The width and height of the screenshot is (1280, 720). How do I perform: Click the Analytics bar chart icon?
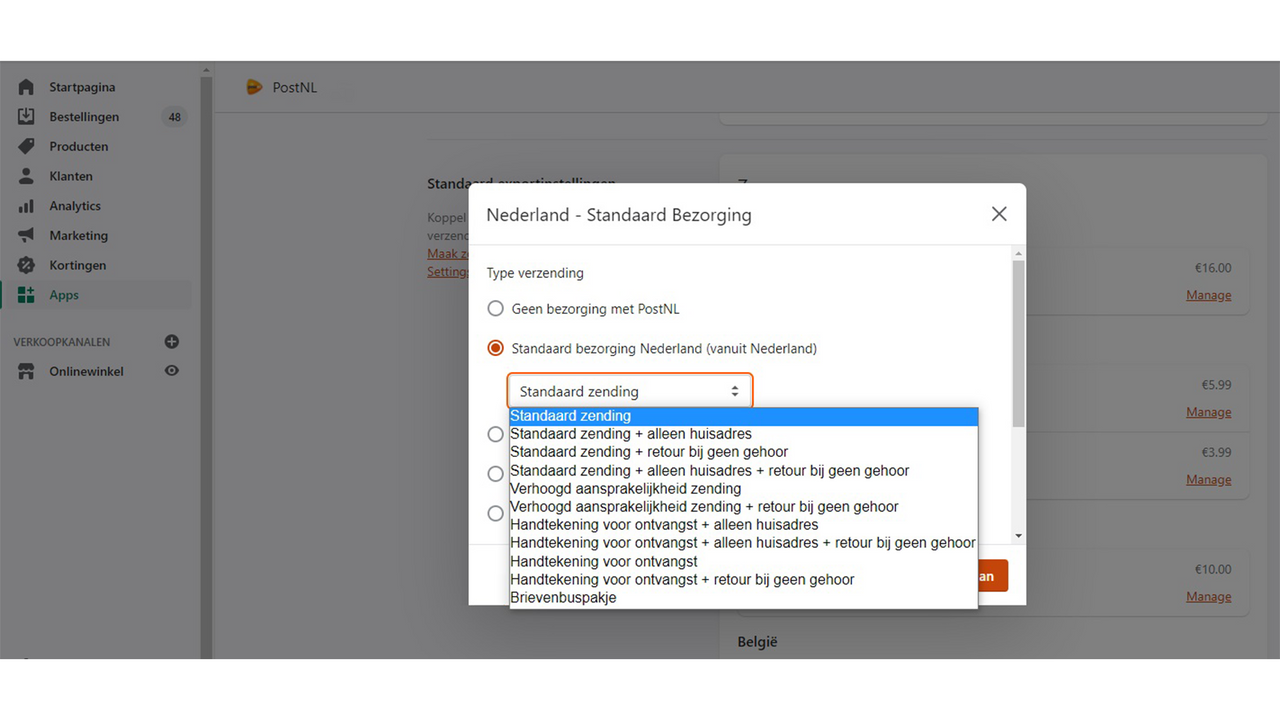tap(26, 206)
